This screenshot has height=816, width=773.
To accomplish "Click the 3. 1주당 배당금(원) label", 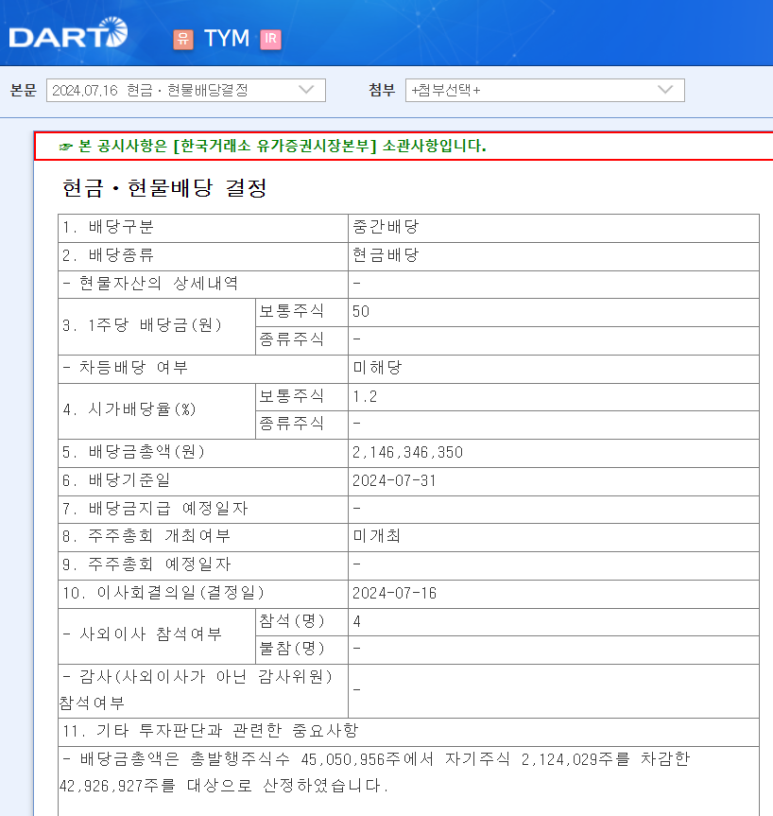I will coord(142,325).
